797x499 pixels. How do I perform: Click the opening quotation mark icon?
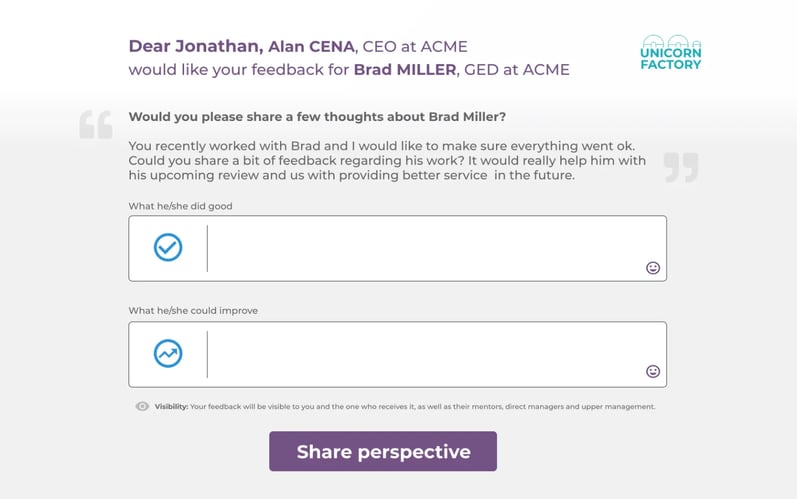(96, 125)
